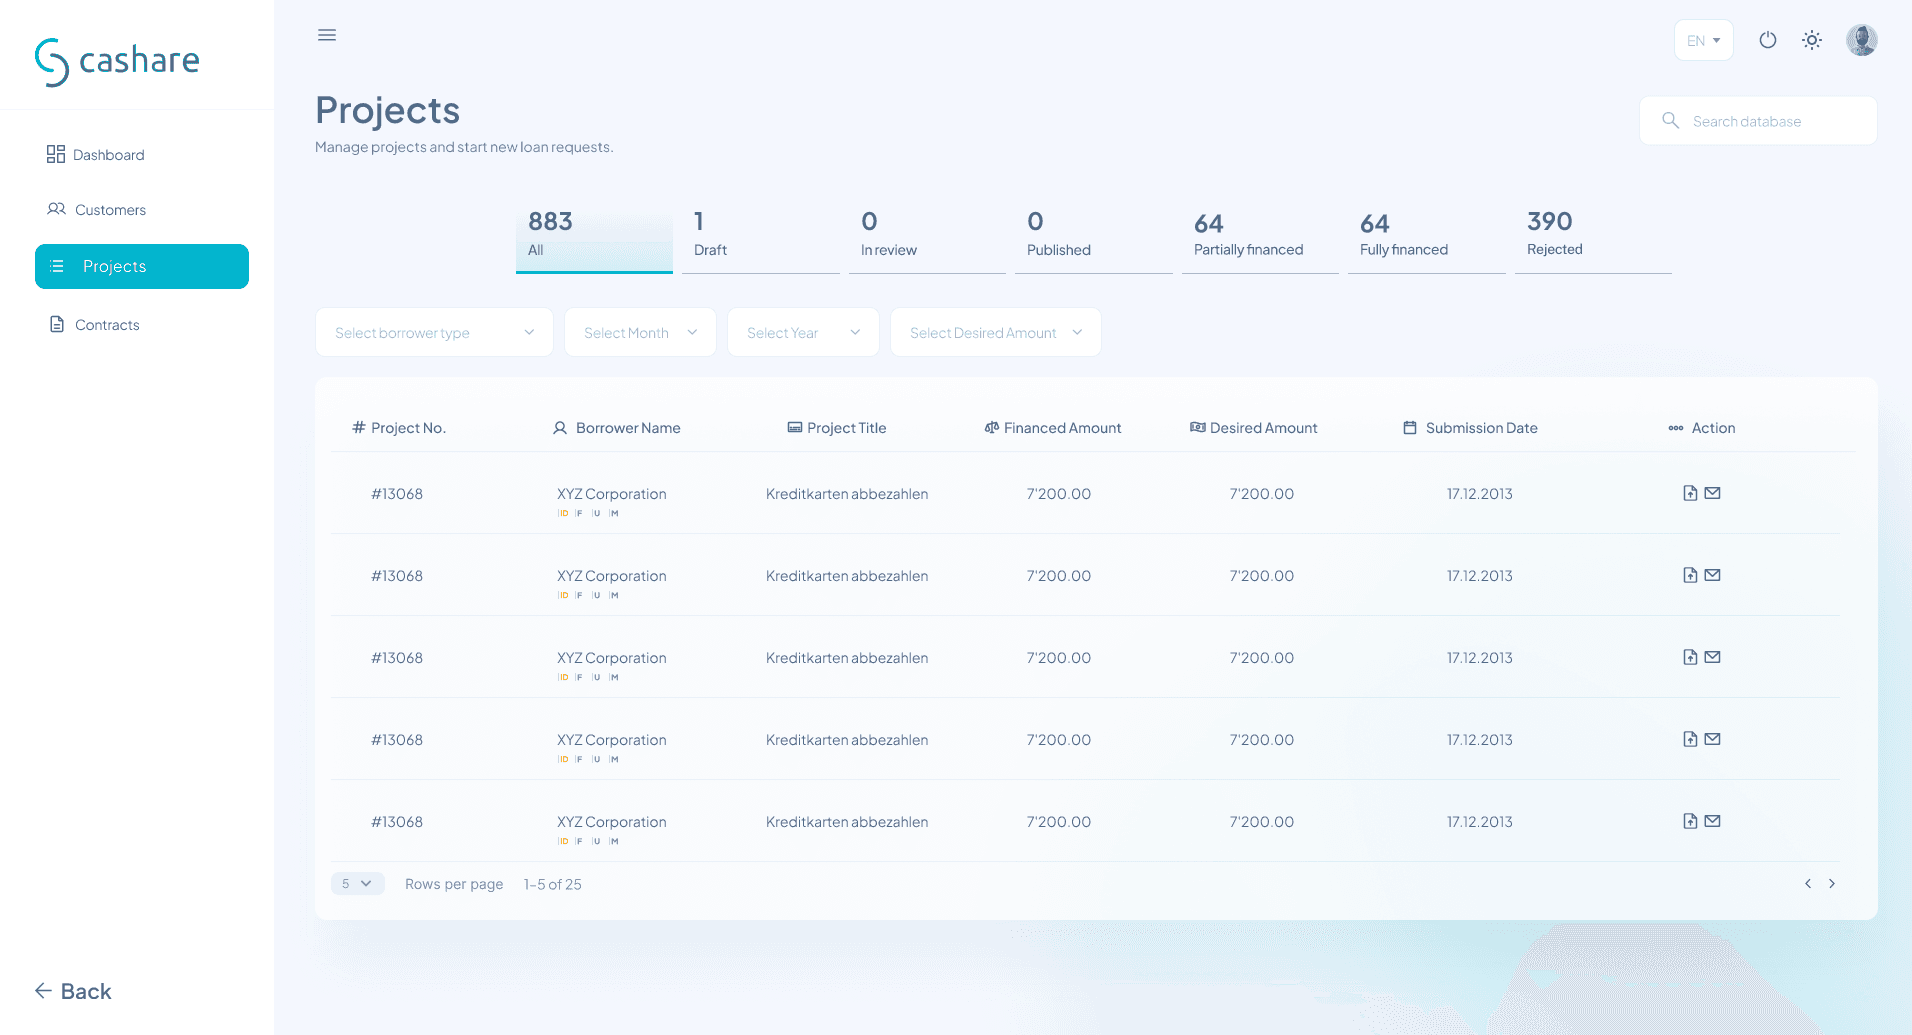Go to the previous table page arrow
Viewport: 1912px width, 1035px height.
(1808, 883)
